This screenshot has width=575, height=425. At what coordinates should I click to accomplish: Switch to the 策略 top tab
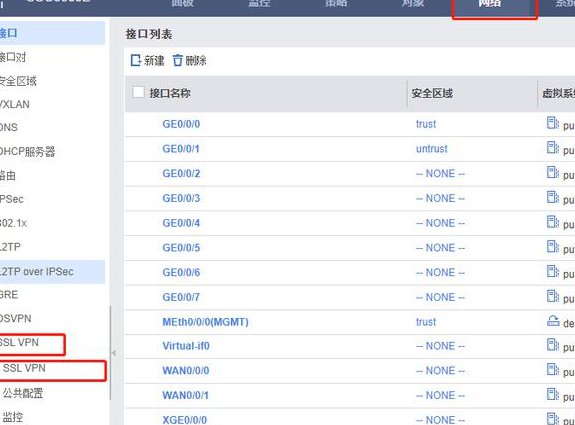click(336, 3)
